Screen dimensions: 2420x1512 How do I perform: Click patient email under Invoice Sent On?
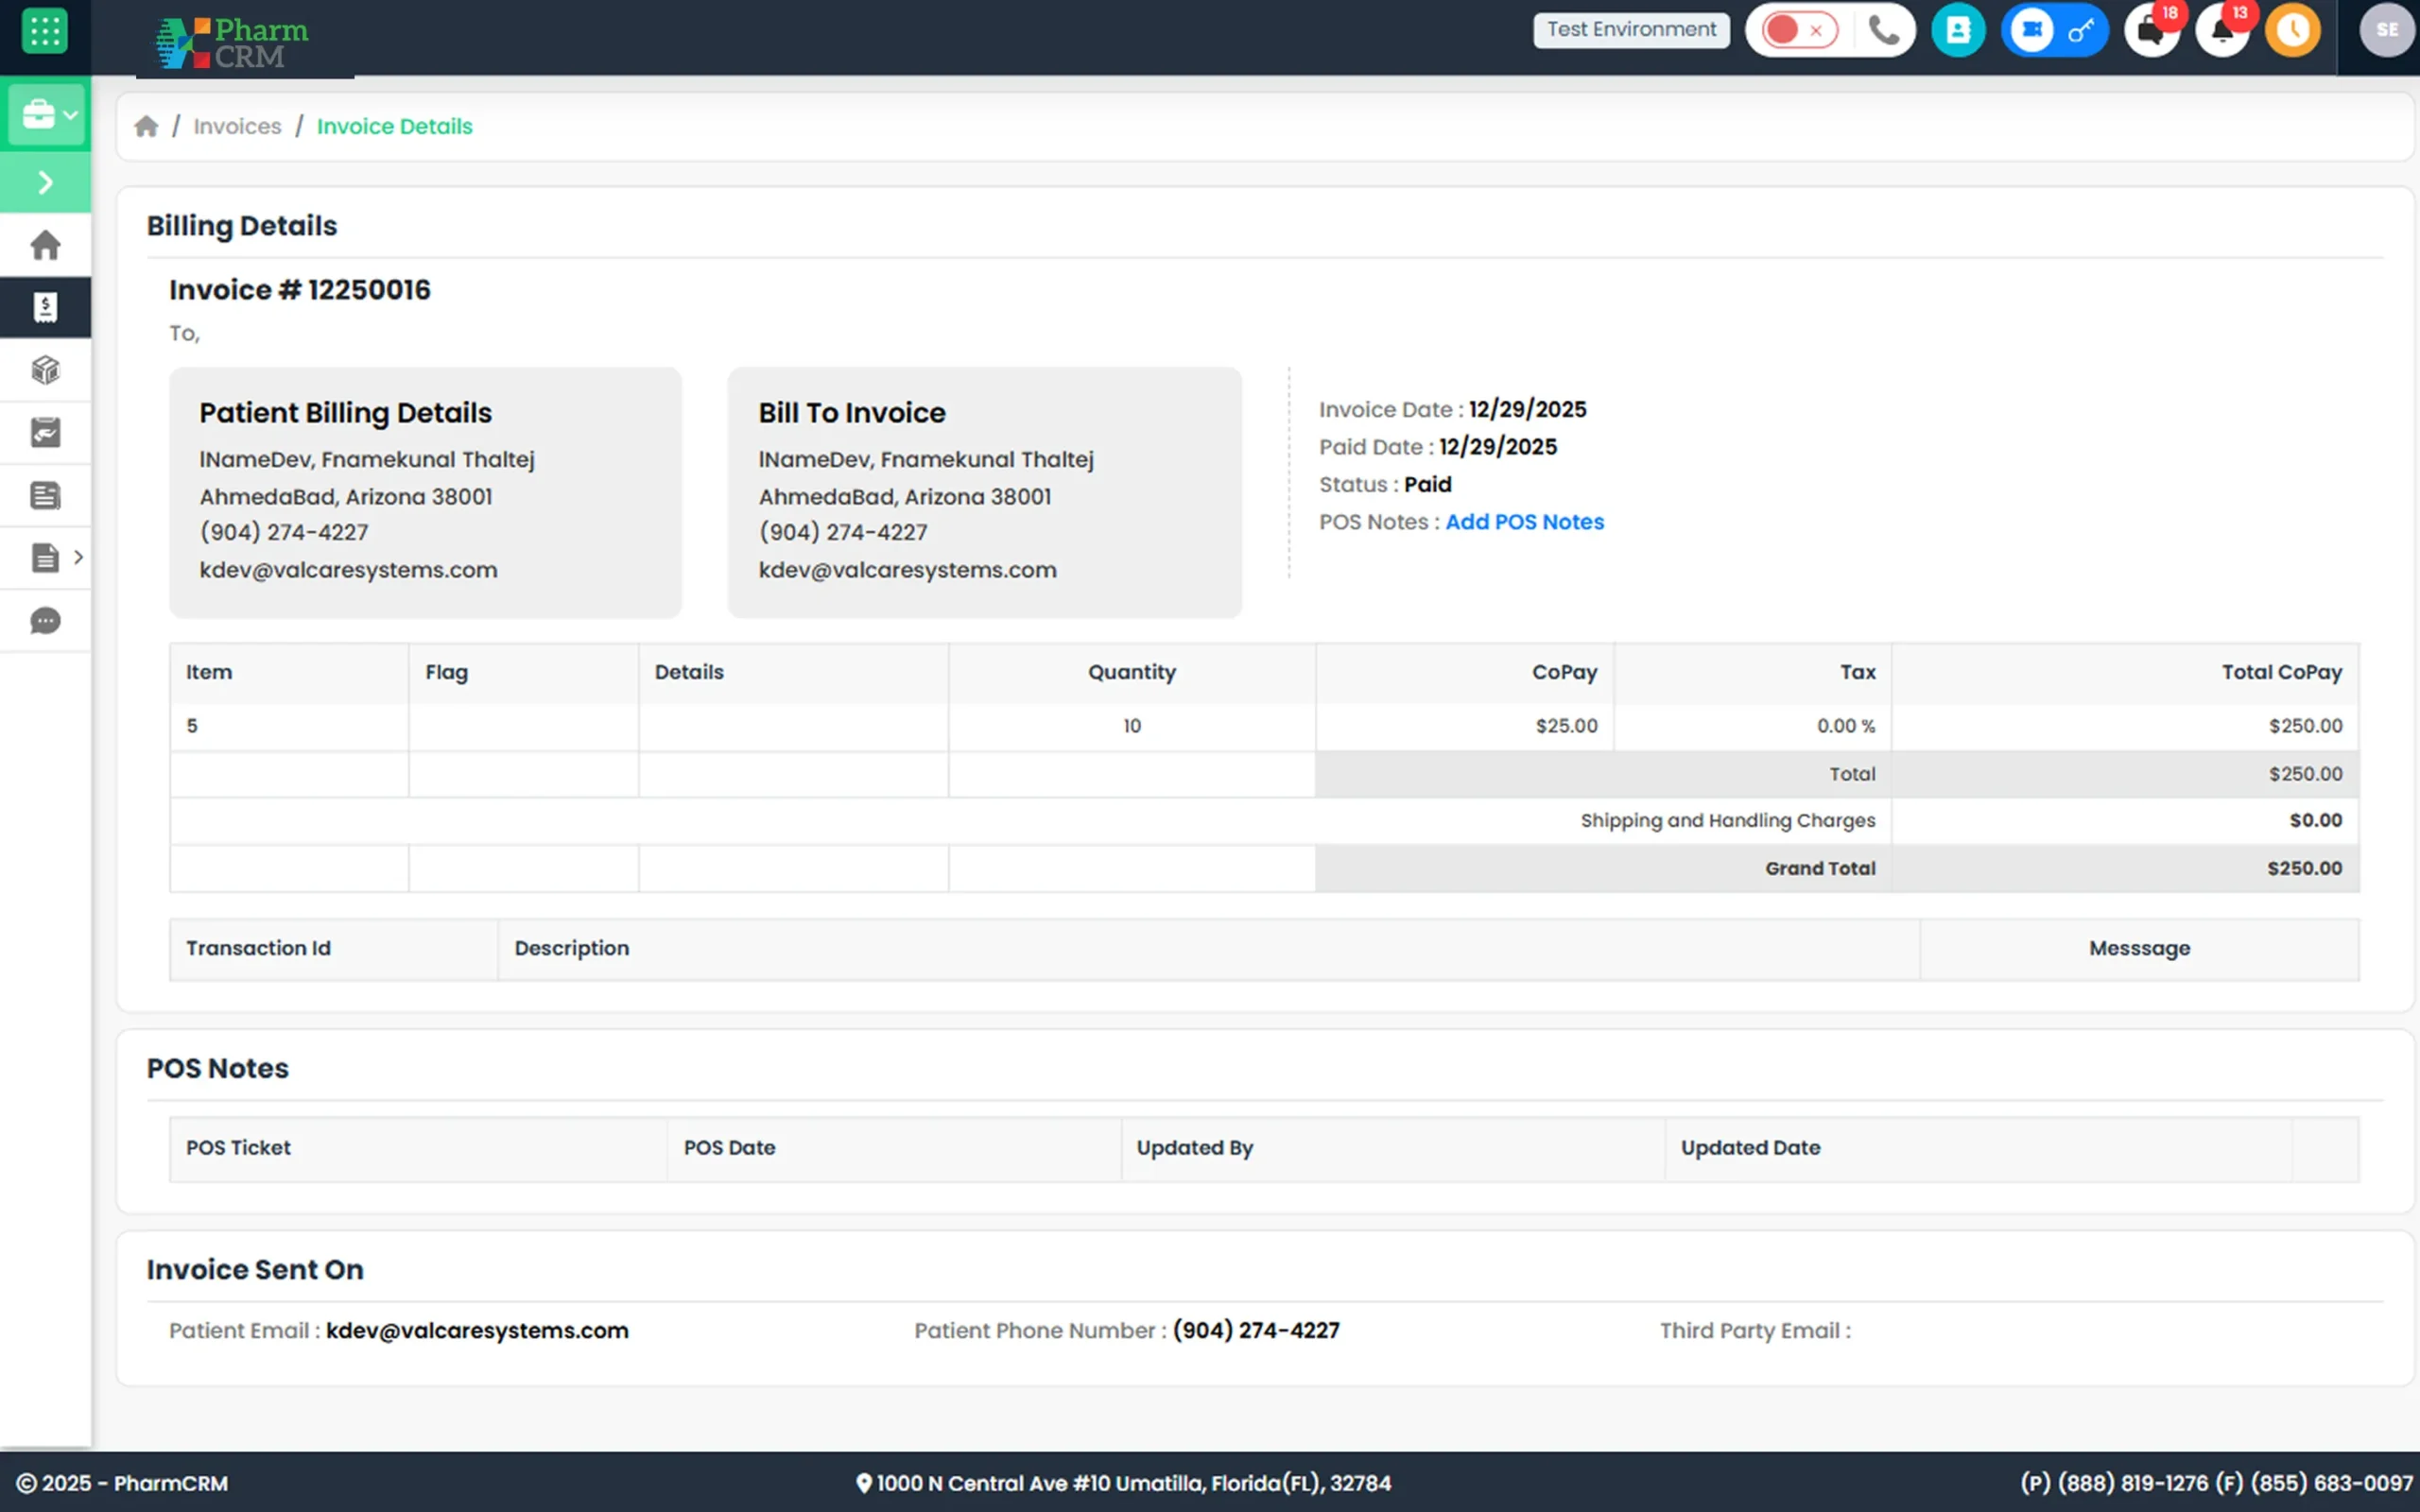477,1331
